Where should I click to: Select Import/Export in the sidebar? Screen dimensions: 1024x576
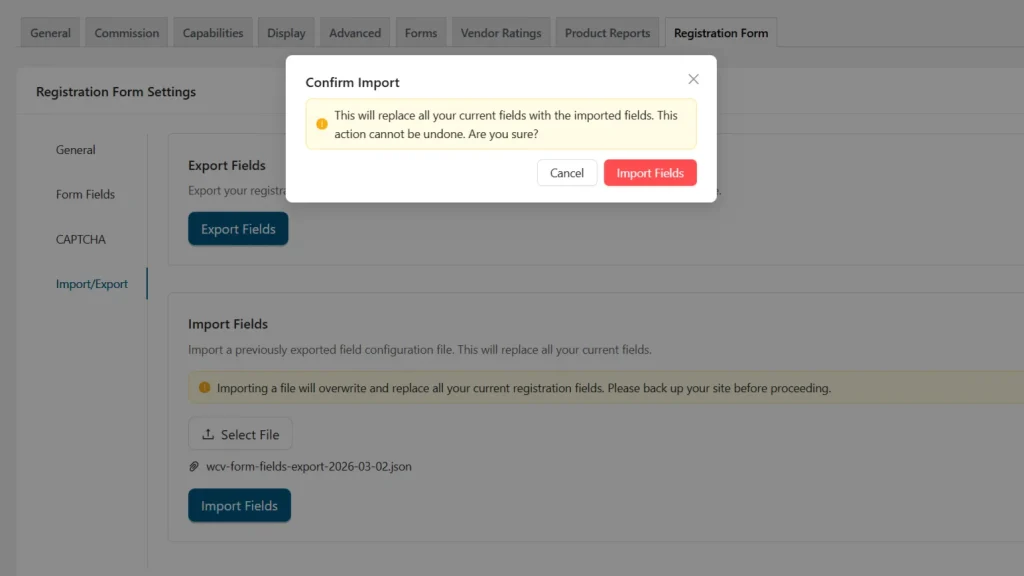(x=92, y=284)
